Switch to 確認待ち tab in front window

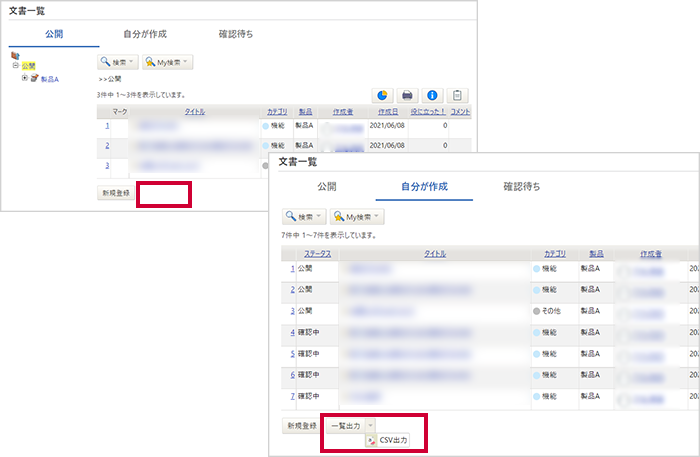(522, 187)
